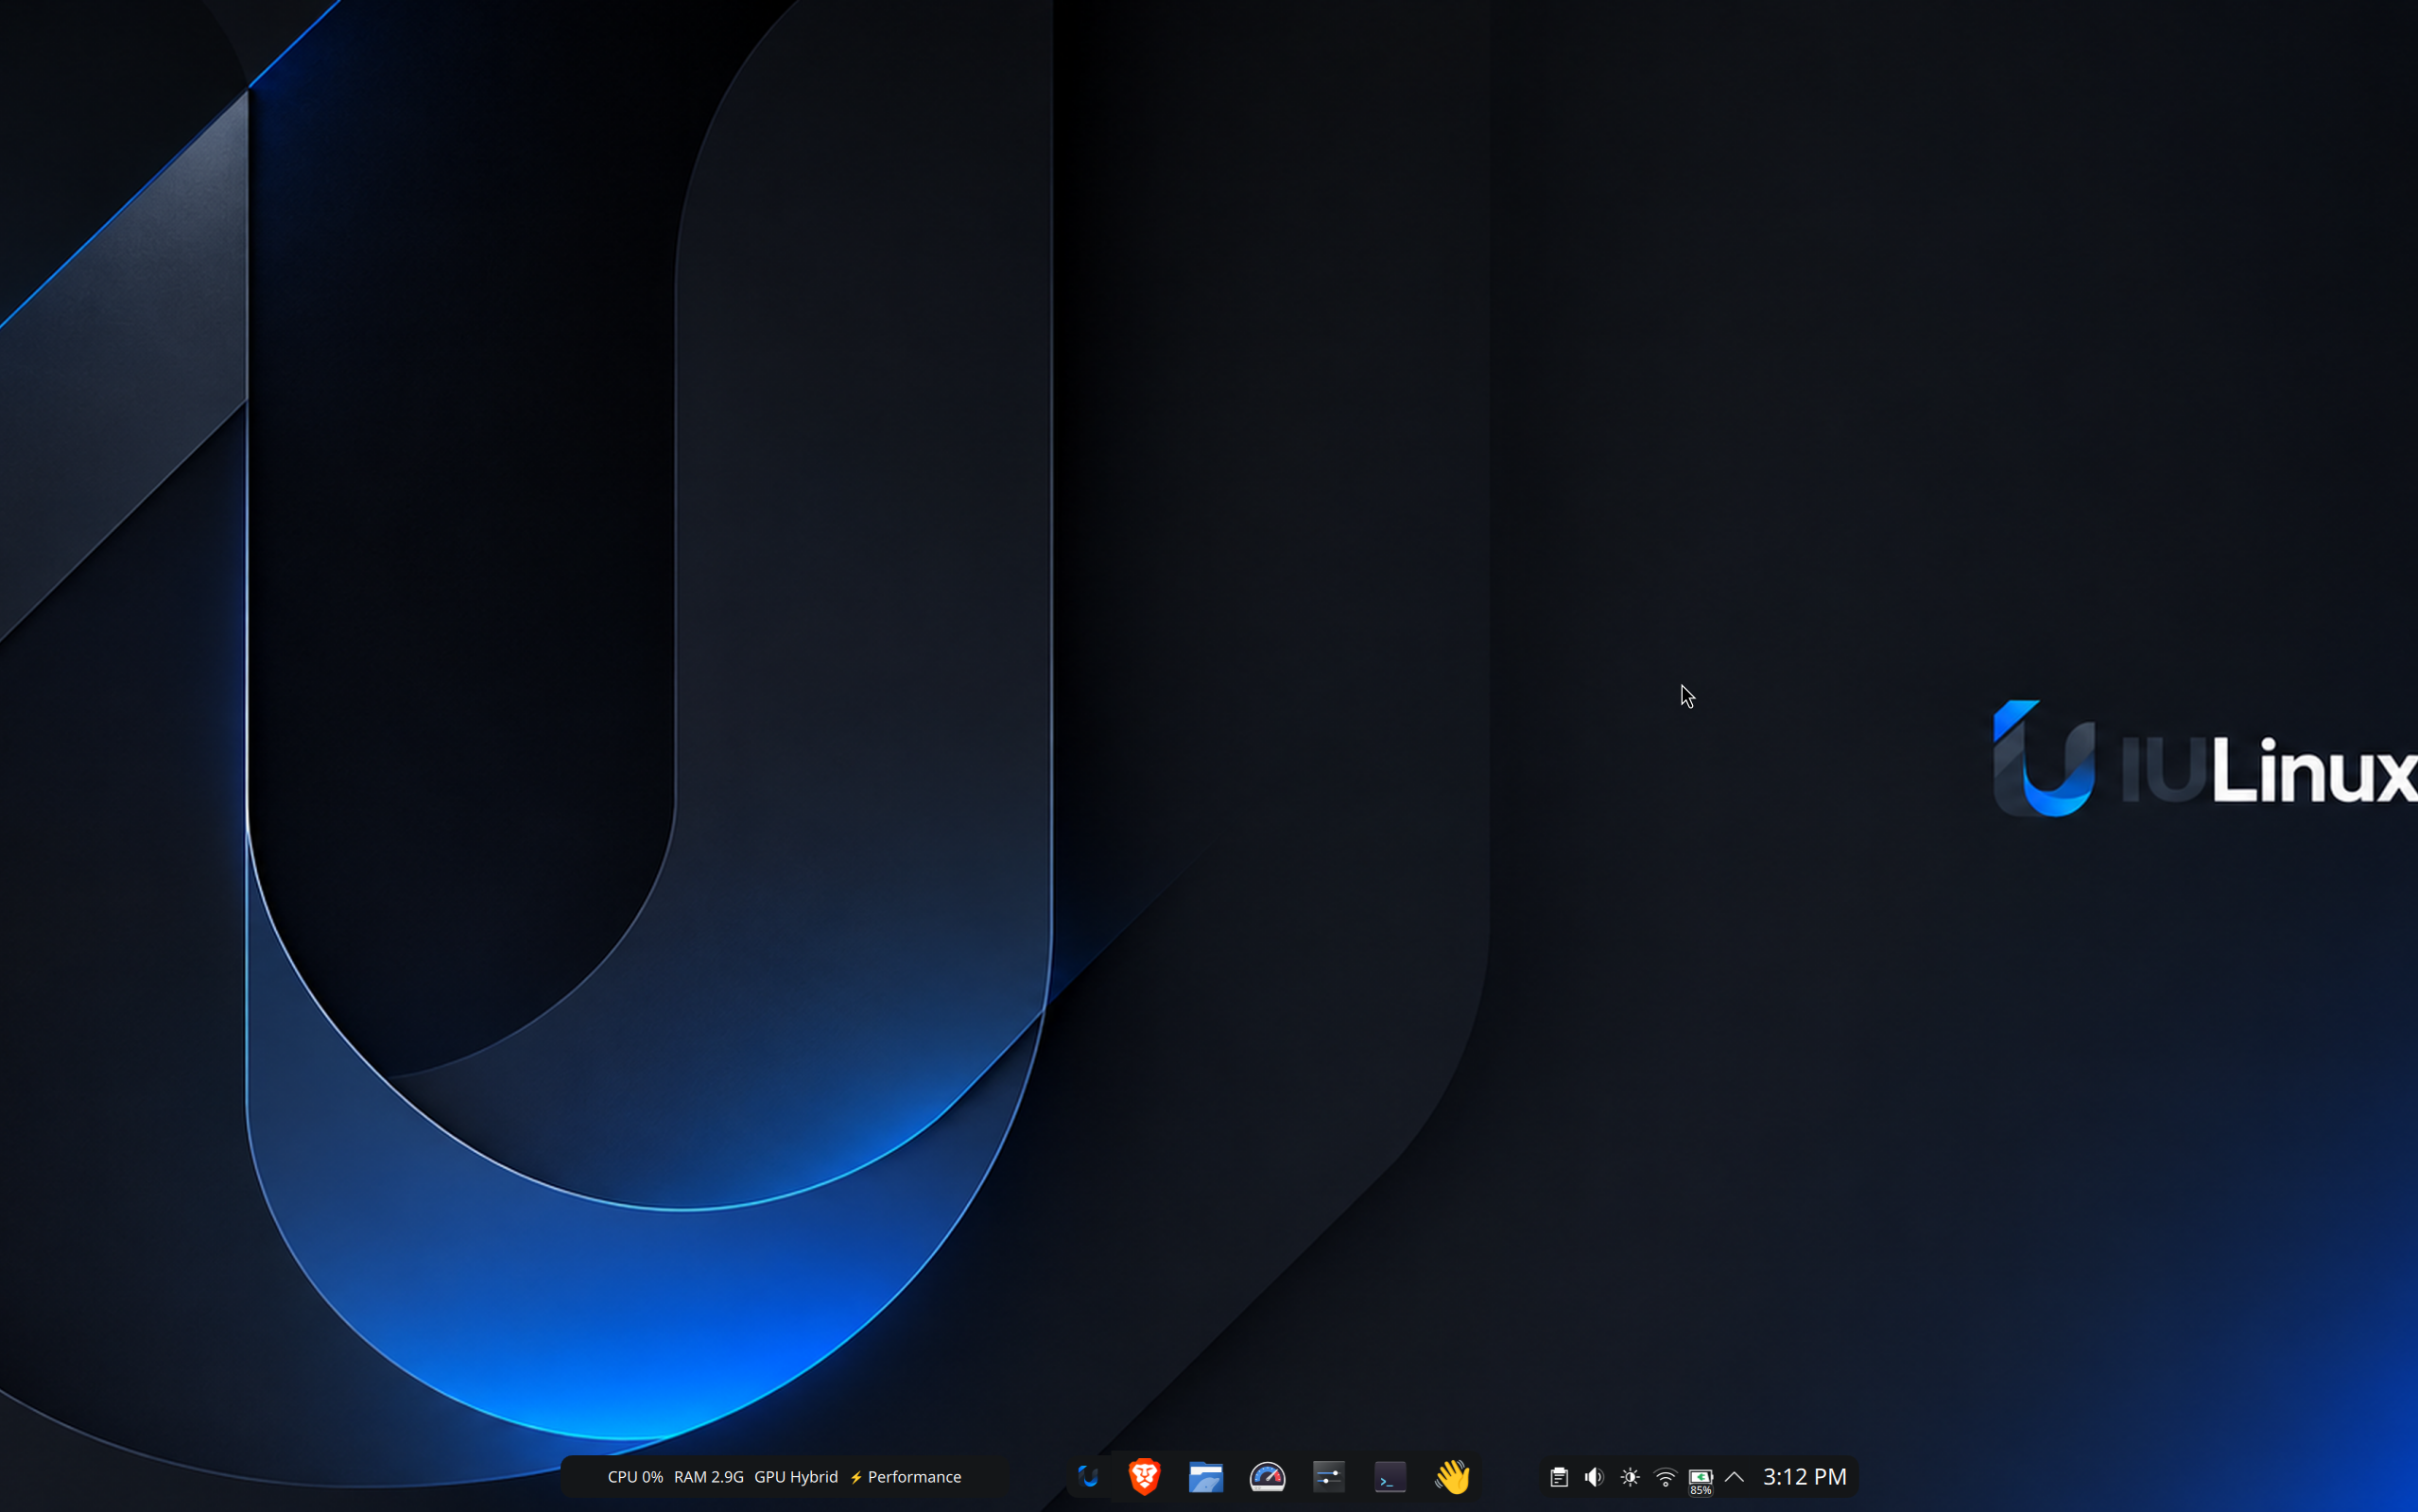
Task: Click the GPU Hybrid indicator
Action: (x=796, y=1477)
